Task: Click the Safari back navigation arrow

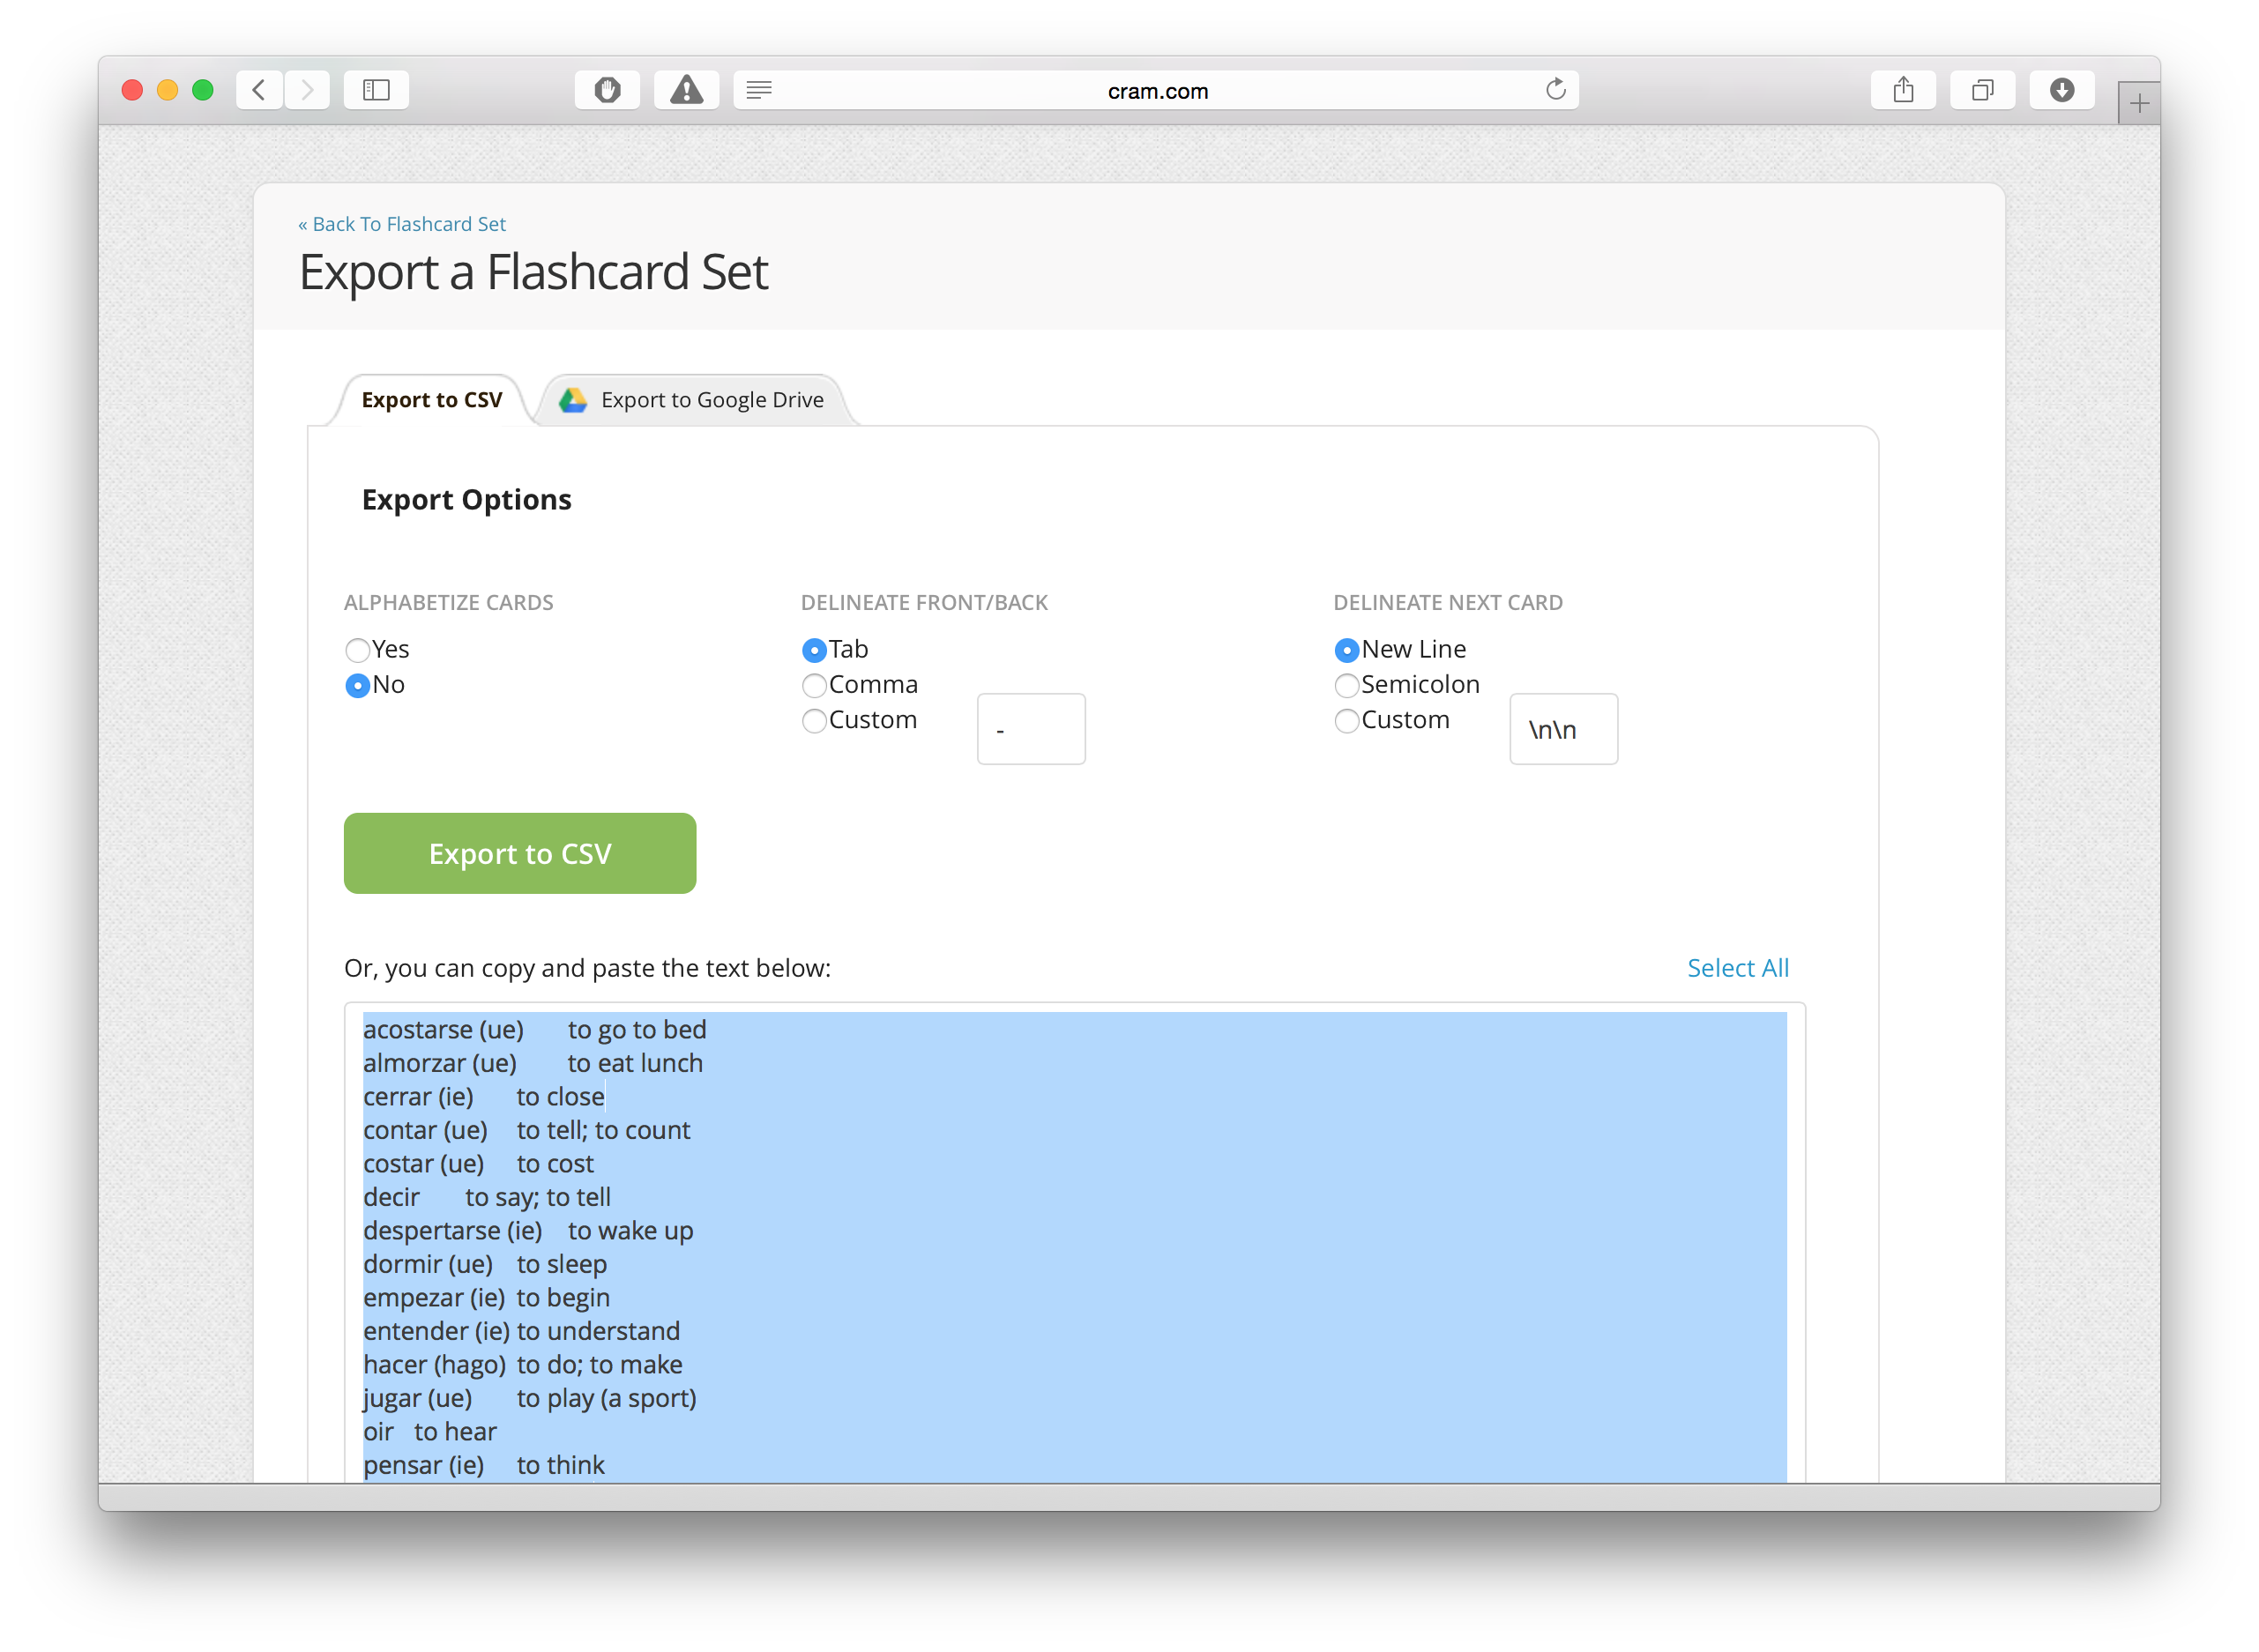Action: (259, 89)
